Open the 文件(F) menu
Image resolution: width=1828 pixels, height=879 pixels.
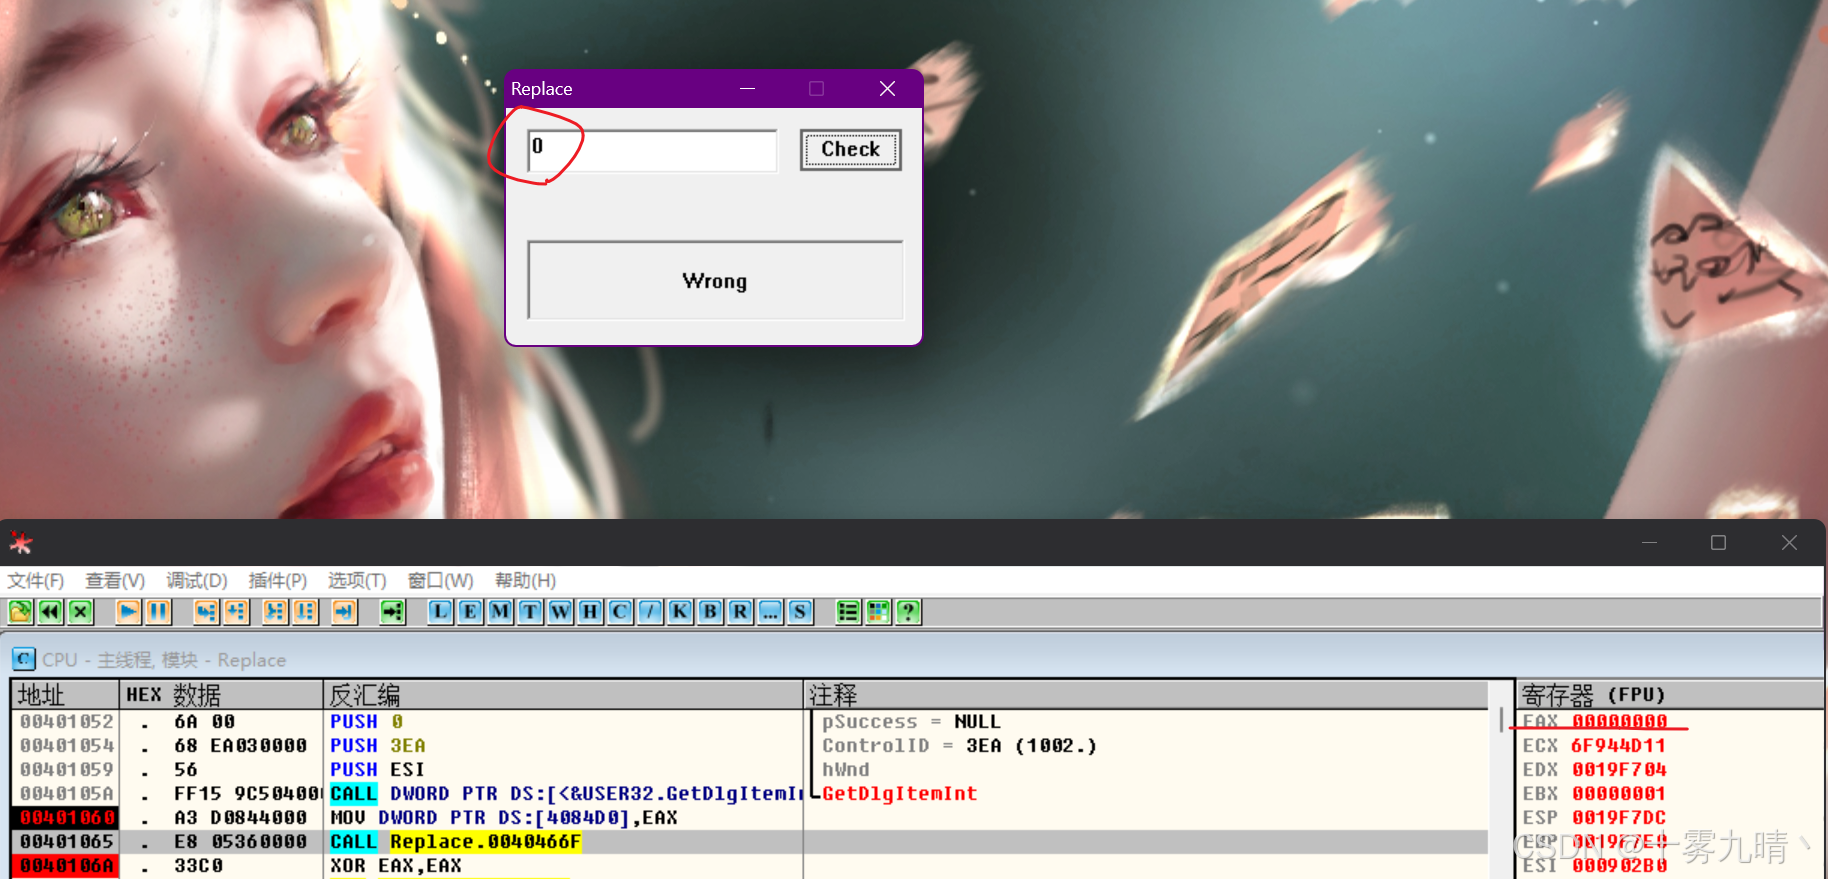click(x=36, y=581)
